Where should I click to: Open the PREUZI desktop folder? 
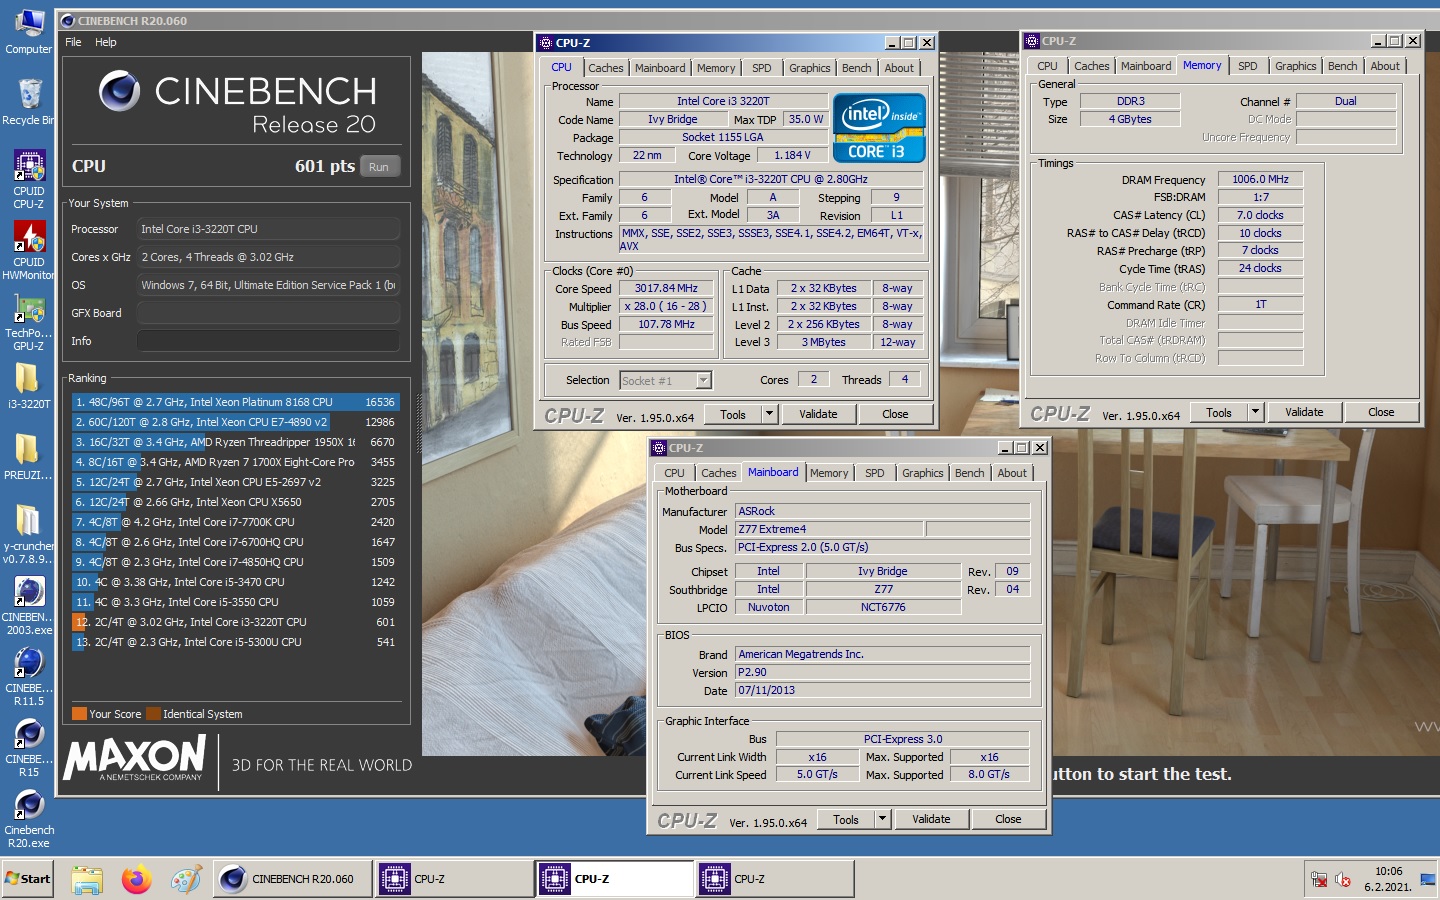pos(28,456)
